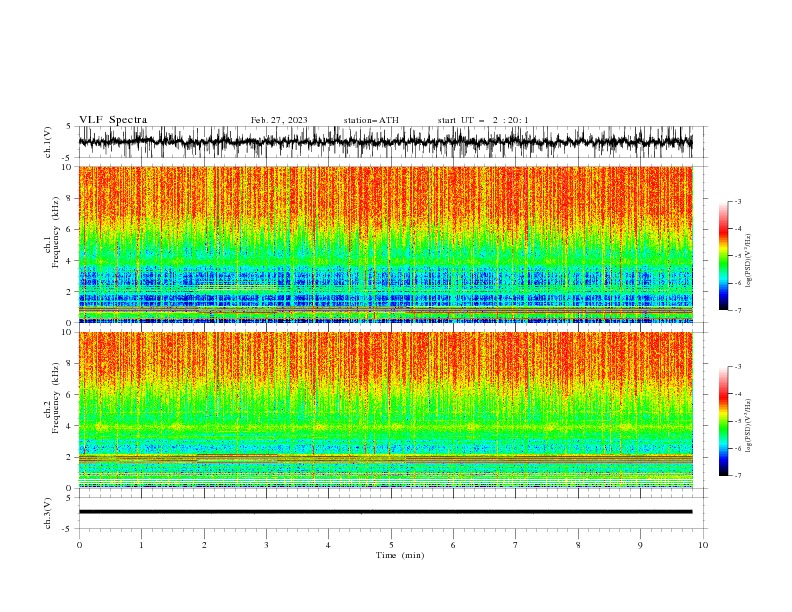Viewport: 792px width, 612px height.
Task: Click the ch.1 frequency tick label 6
Action: click(x=69, y=229)
